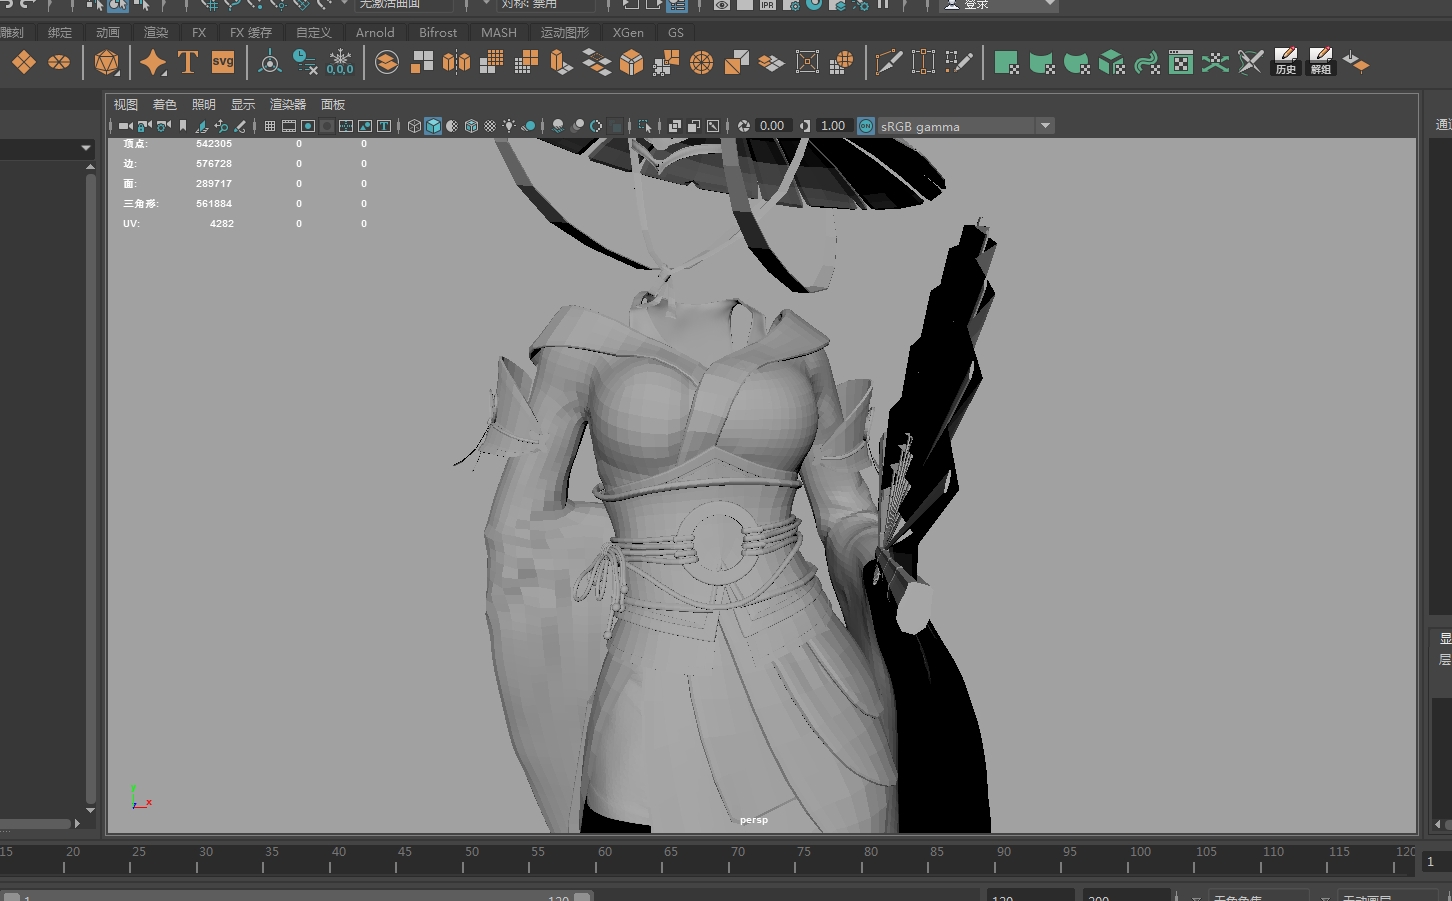The image size is (1452, 901).
Task: Click the mirror geometry shelf icon
Action: tap(456, 63)
